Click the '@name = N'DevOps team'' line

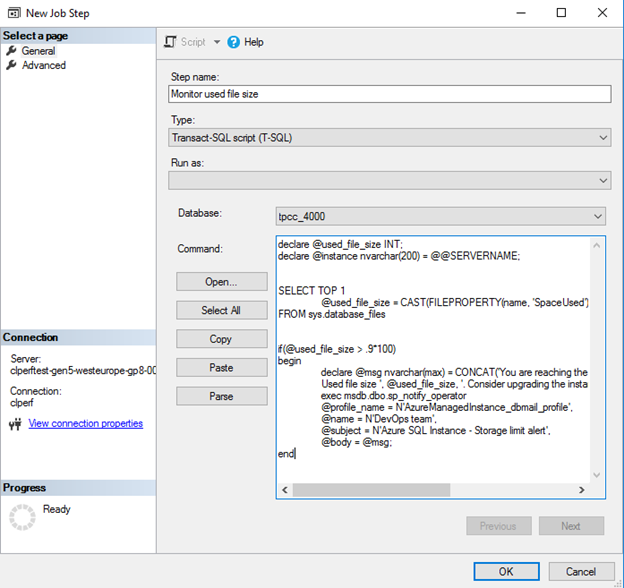coord(379,419)
